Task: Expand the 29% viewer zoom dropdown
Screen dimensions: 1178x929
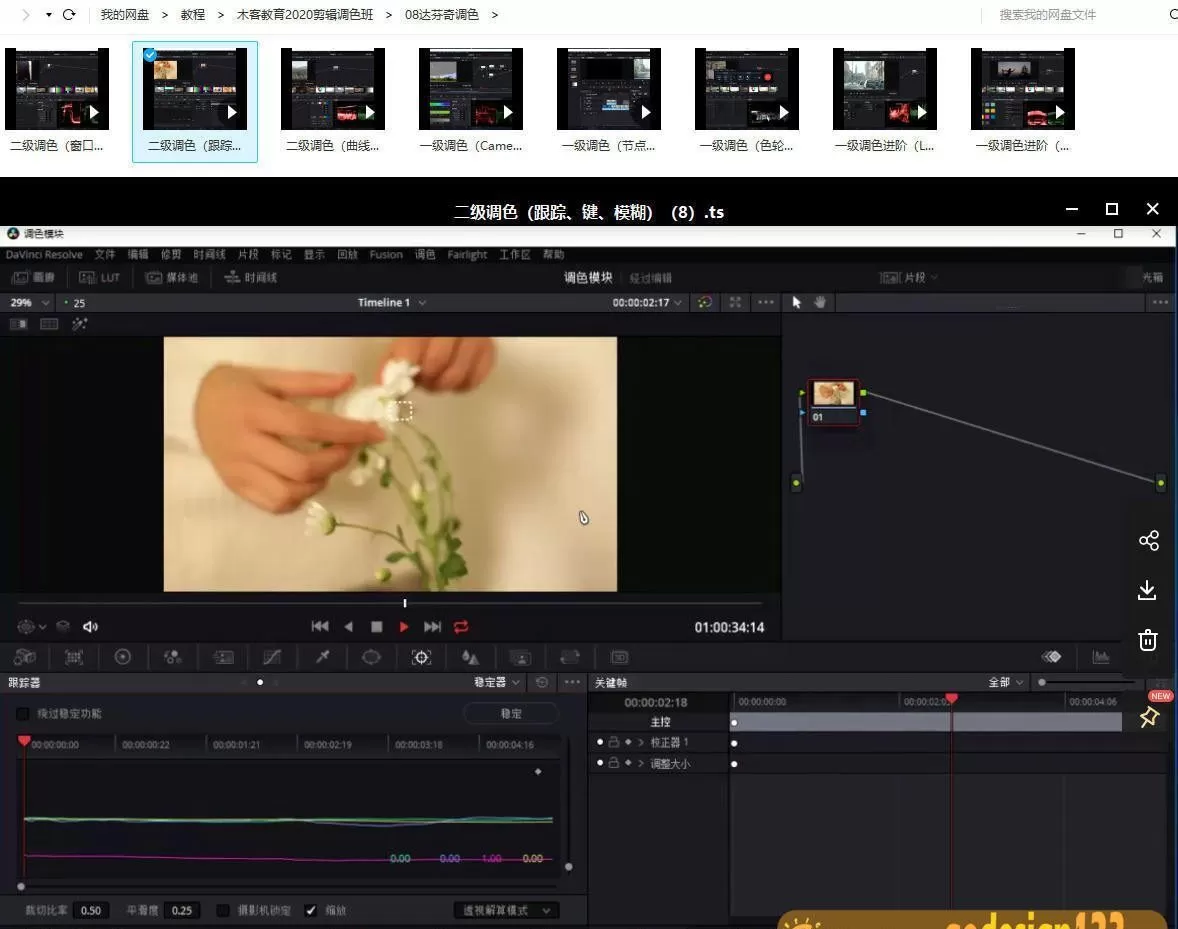Action: (x=28, y=302)
